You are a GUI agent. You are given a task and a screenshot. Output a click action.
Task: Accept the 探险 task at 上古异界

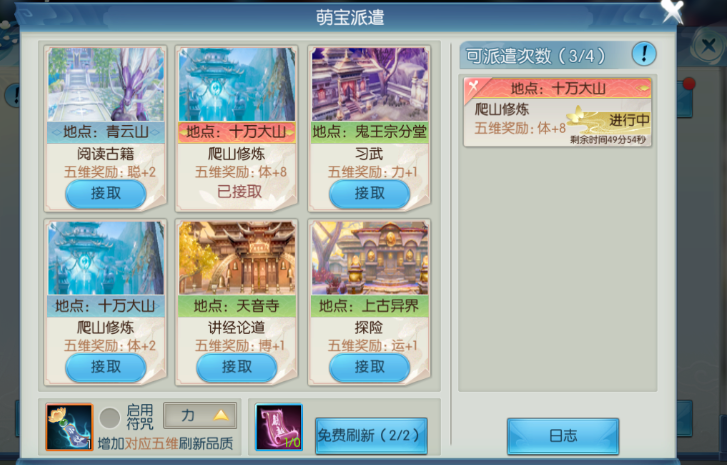click(x=370, y=367)
